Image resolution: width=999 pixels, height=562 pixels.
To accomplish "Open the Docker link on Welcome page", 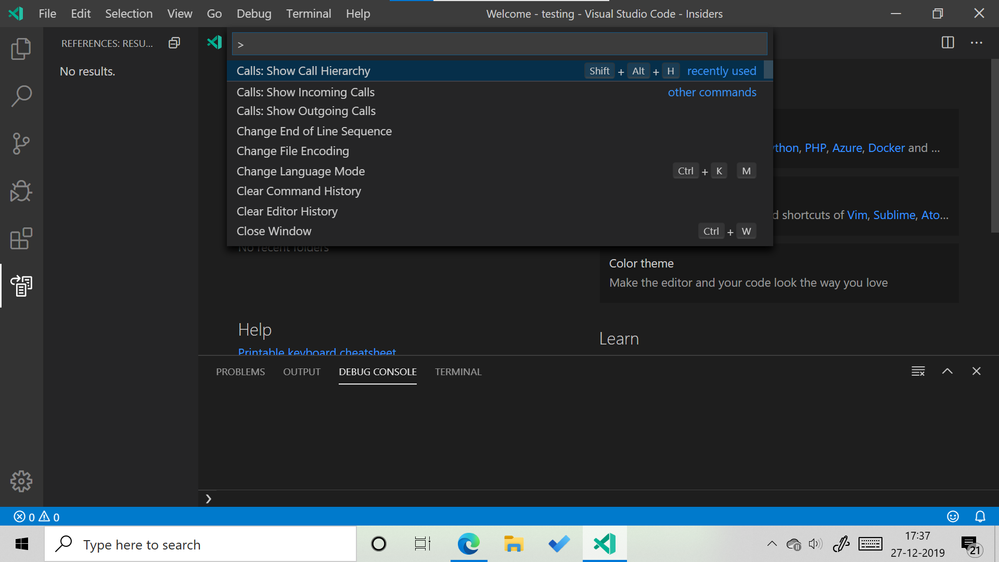I will pos(886,148).
